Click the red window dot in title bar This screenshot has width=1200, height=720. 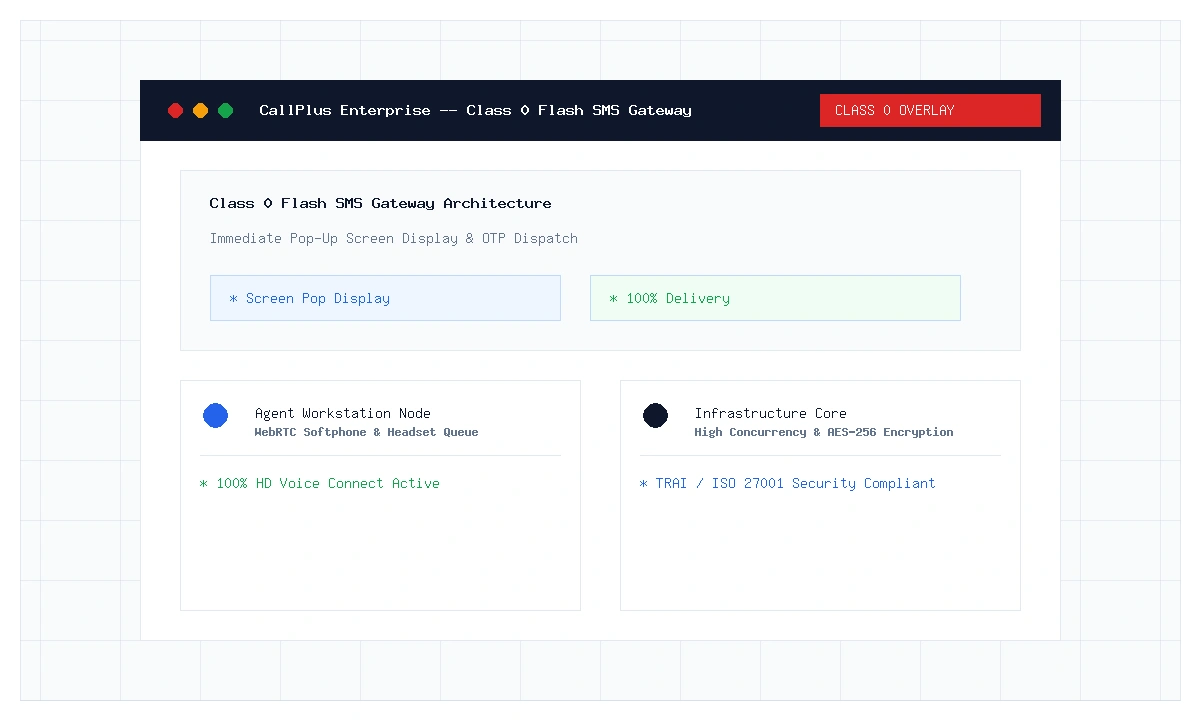pyautogui.click(x=175, y=110)
